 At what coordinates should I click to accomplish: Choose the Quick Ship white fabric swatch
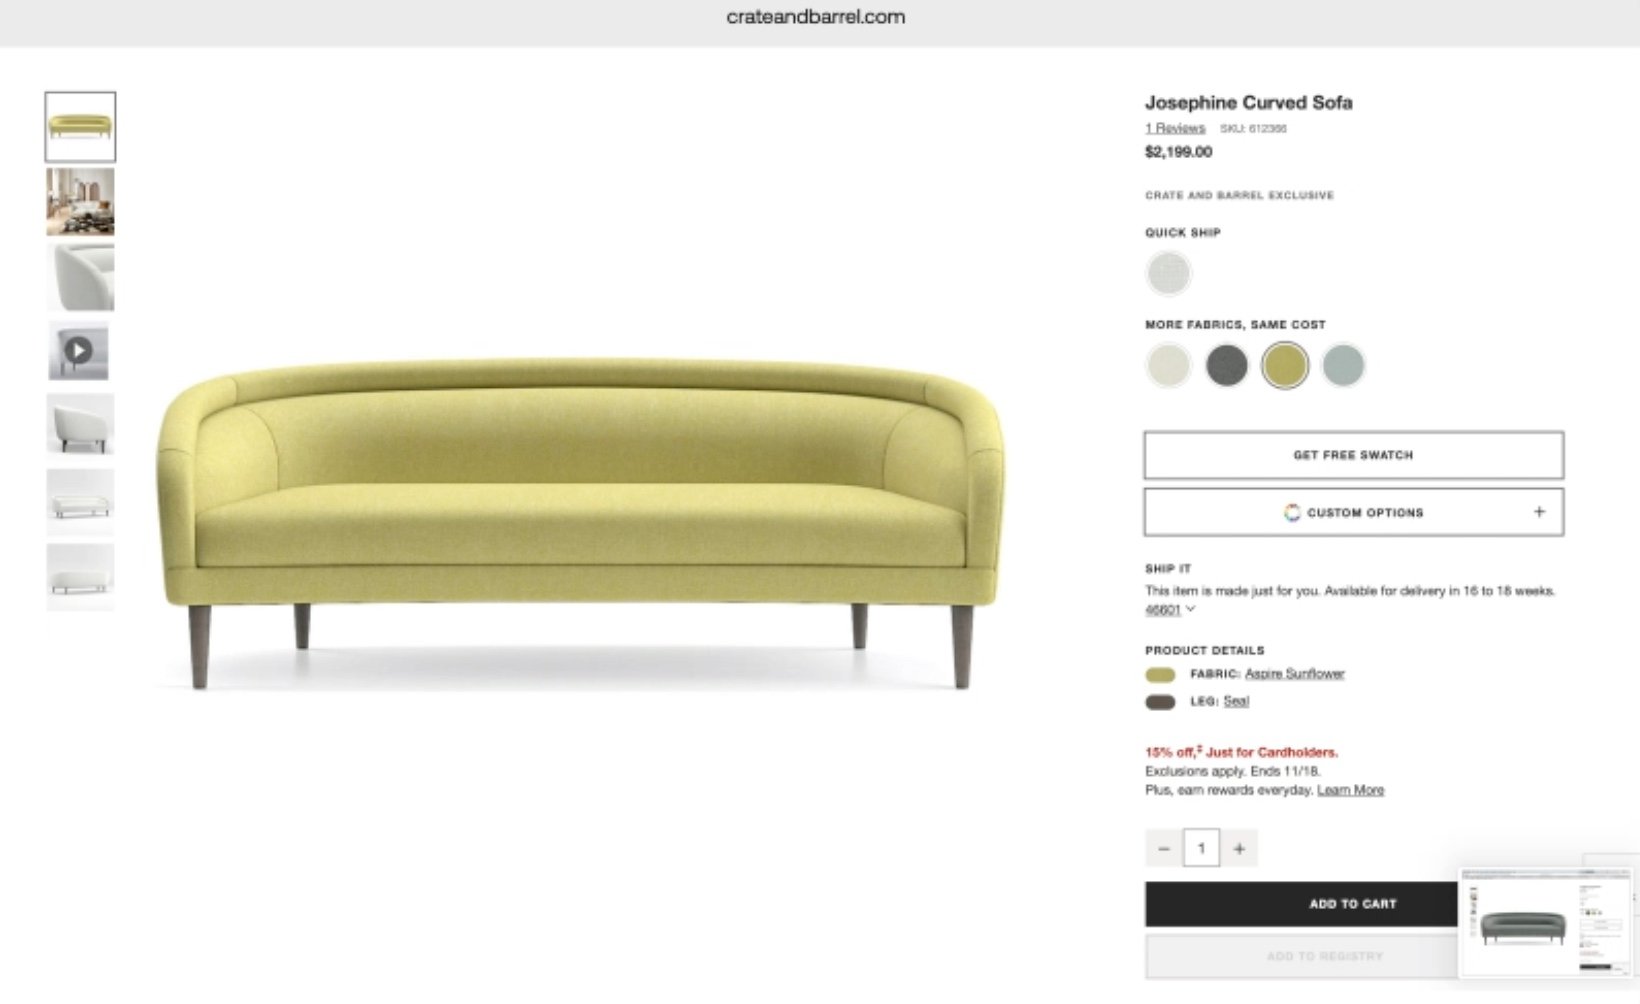[x=1168, y=273]
